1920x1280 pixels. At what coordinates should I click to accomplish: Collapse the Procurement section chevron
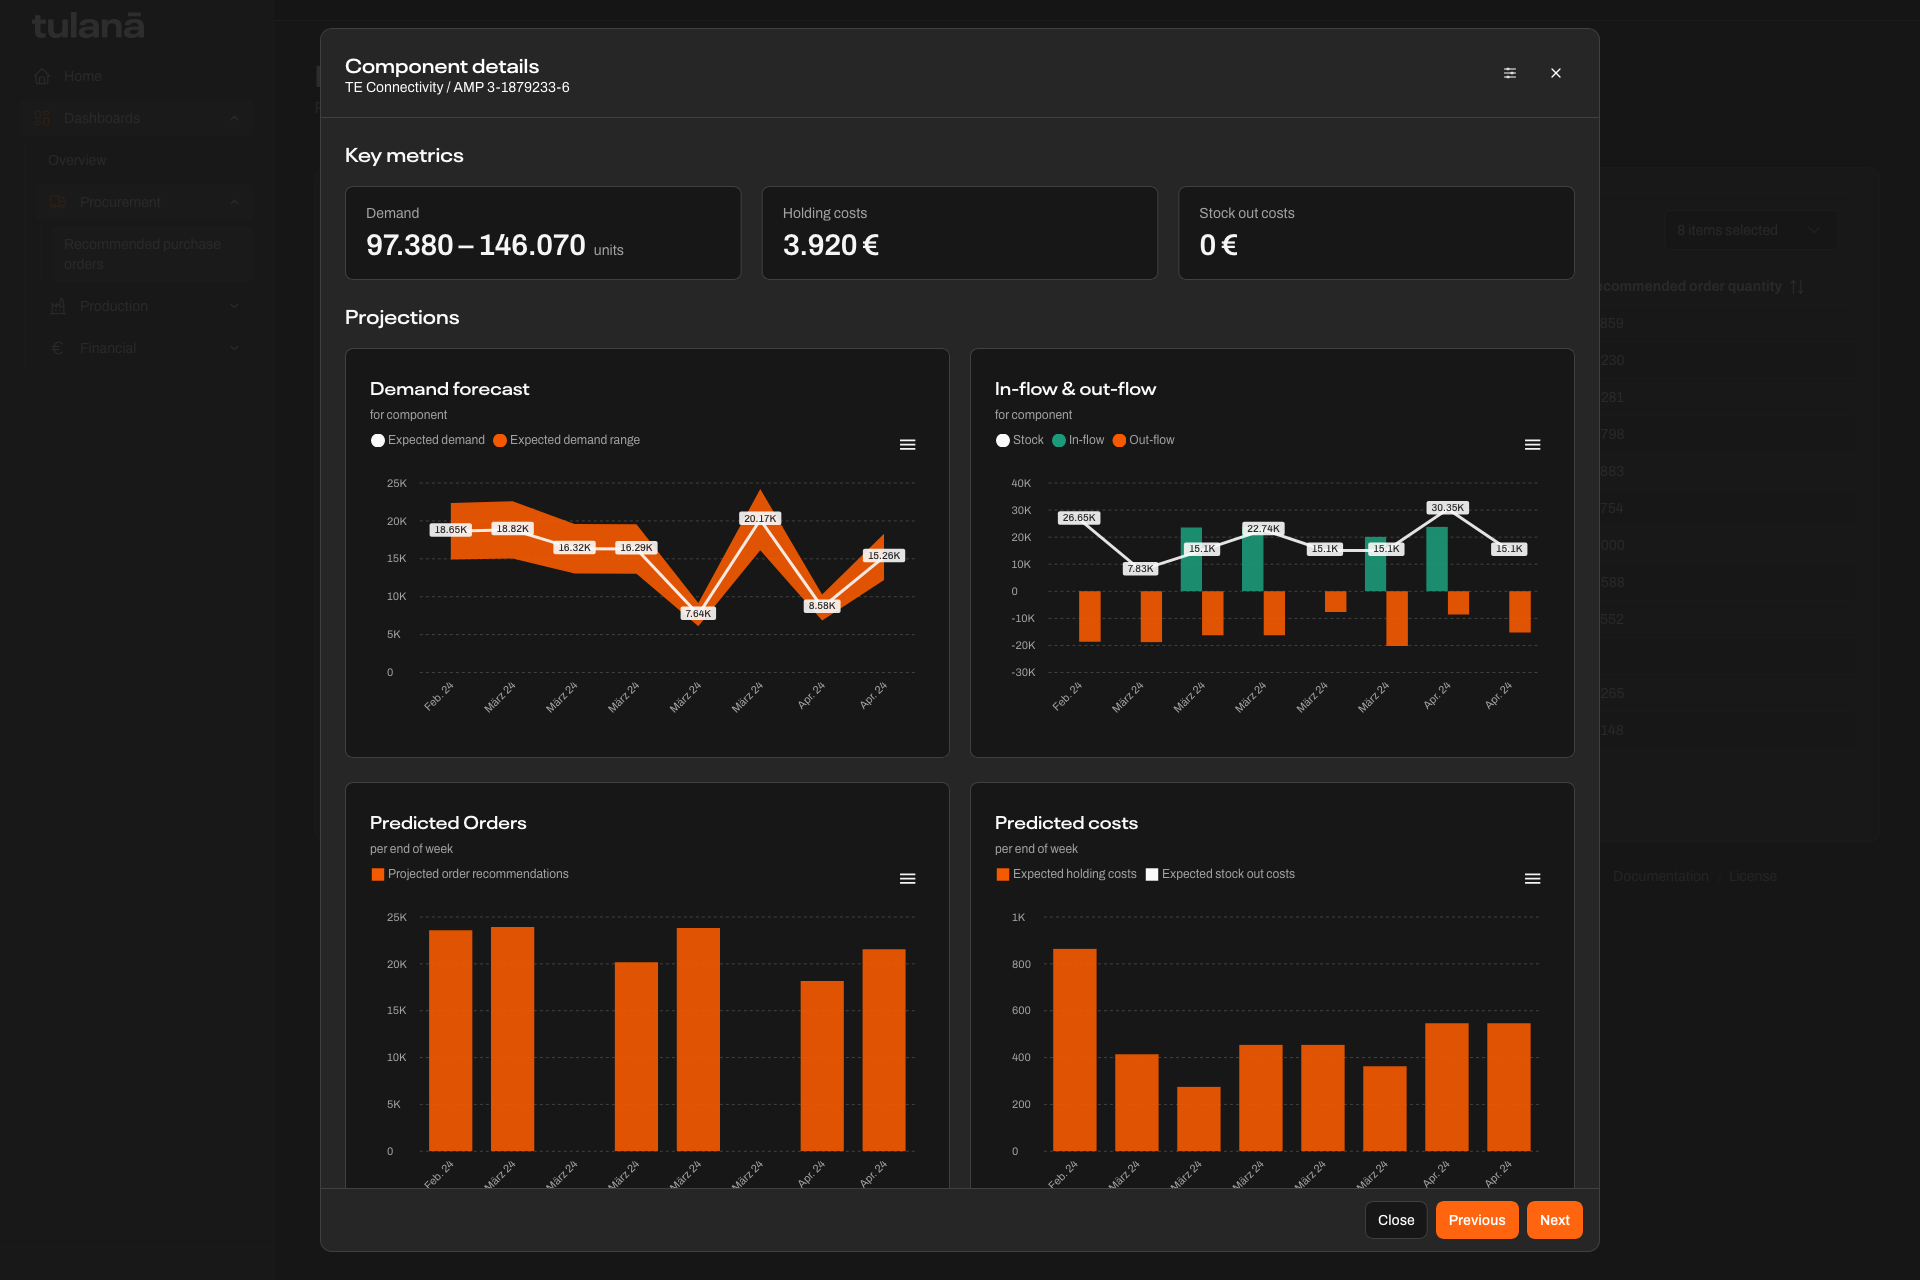point(234,202)
